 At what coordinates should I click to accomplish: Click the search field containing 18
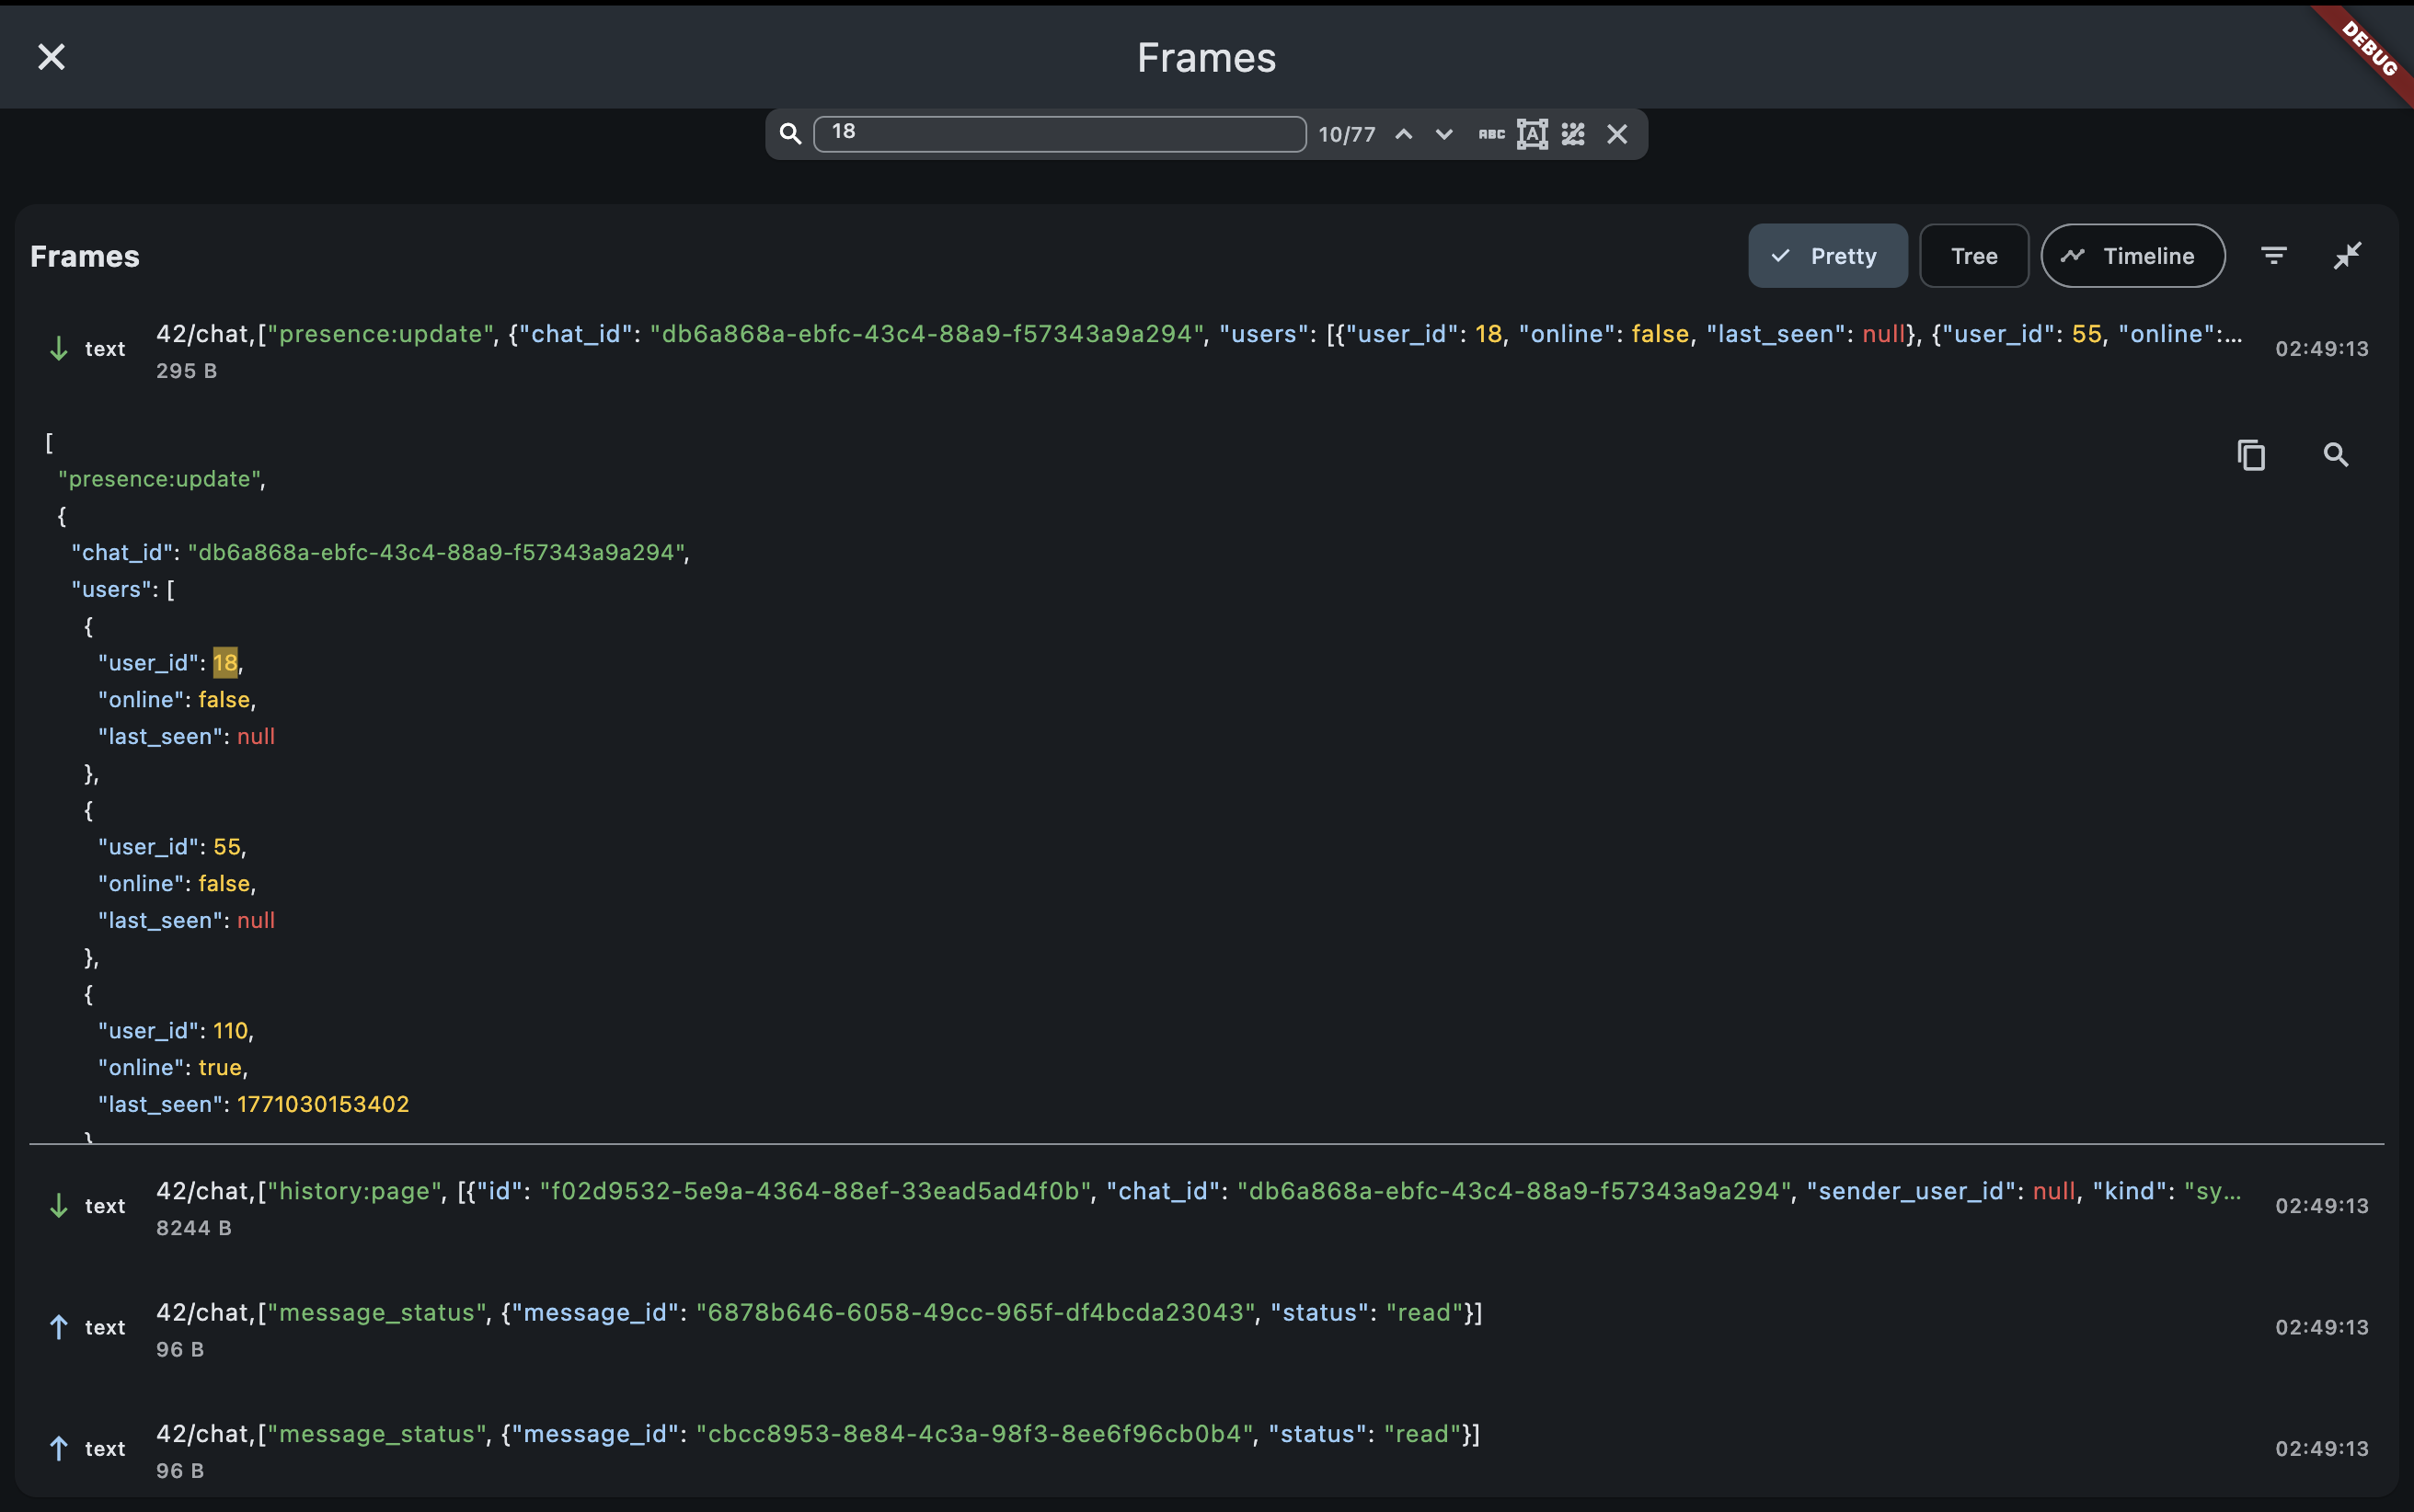tap(1060, 133)
